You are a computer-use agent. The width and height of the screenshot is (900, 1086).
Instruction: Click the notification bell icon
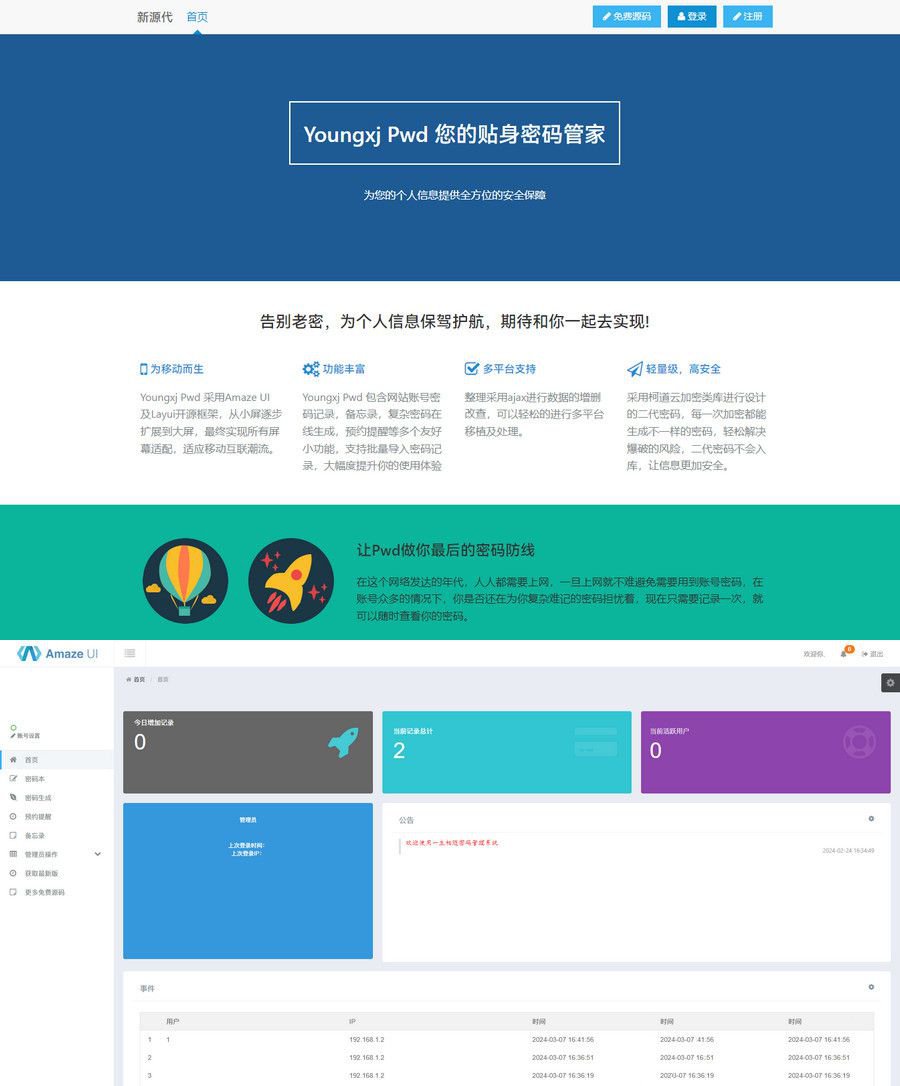844,654
